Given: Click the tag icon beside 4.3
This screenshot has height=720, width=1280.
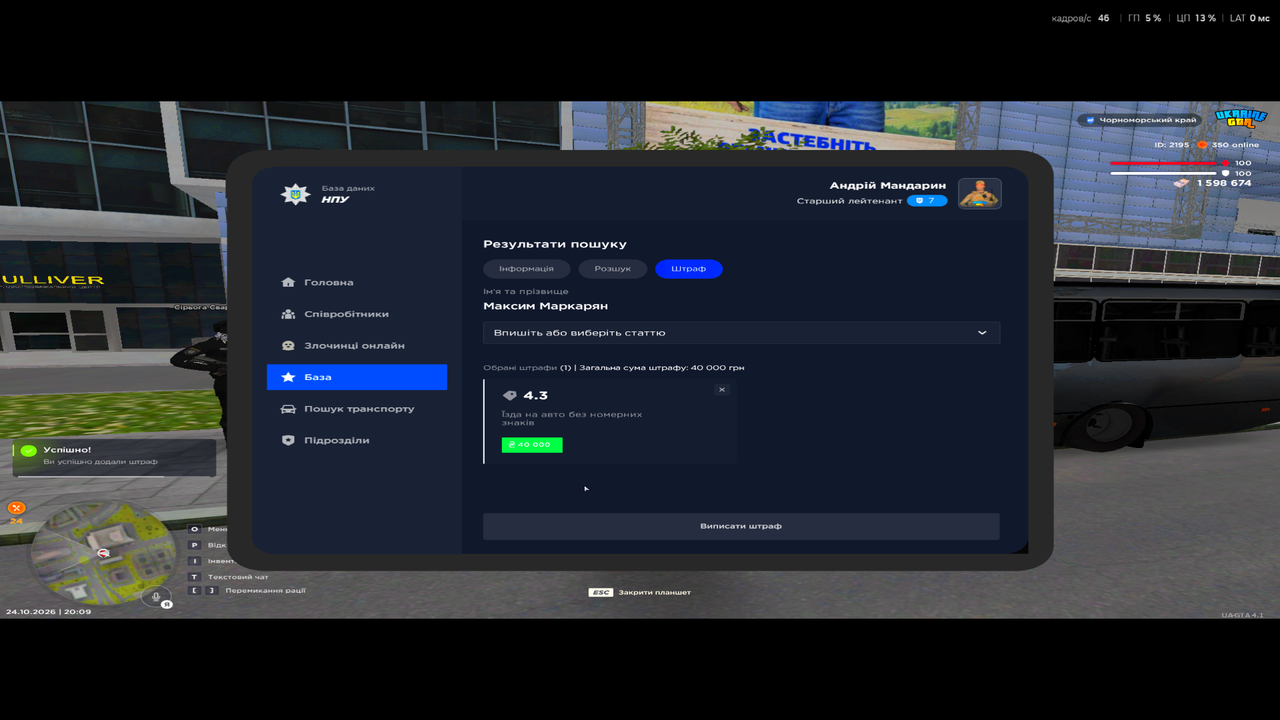Looking at the screenshot, I should coord(510,396).
